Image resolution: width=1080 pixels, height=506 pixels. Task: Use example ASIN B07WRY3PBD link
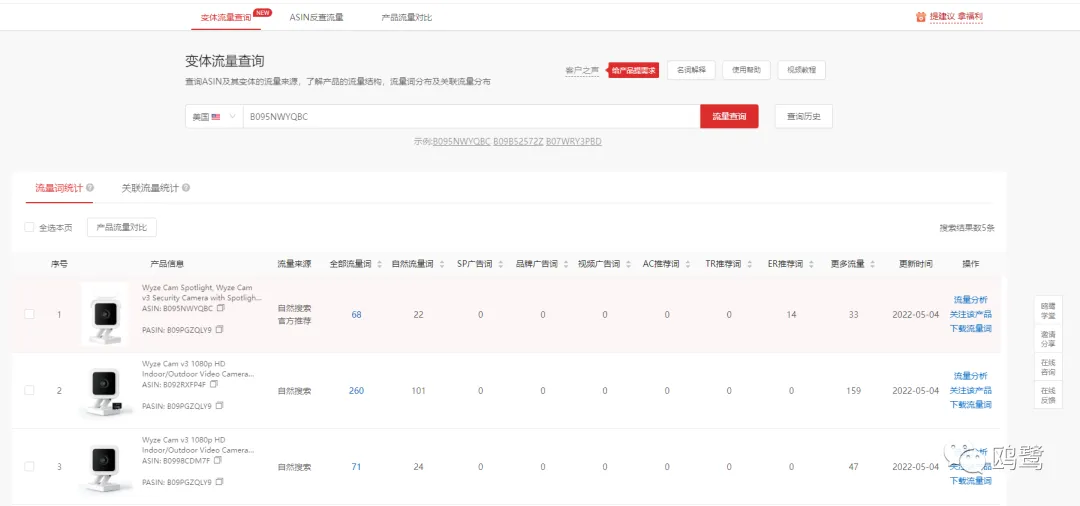(574, 141)
